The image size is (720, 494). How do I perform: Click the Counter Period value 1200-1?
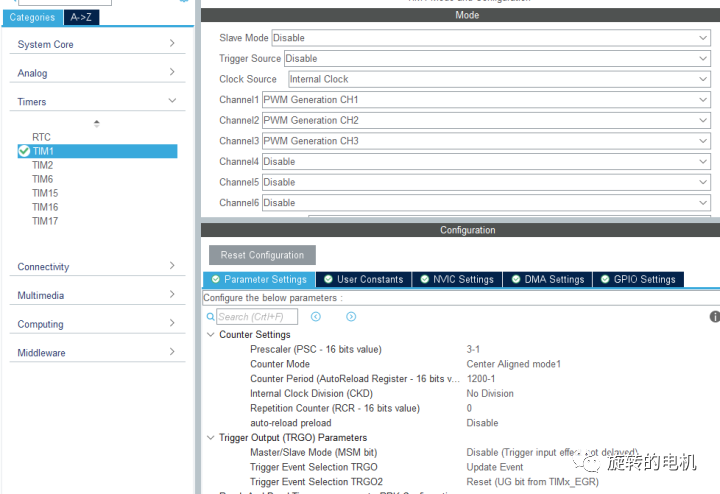tap(481, 379)
